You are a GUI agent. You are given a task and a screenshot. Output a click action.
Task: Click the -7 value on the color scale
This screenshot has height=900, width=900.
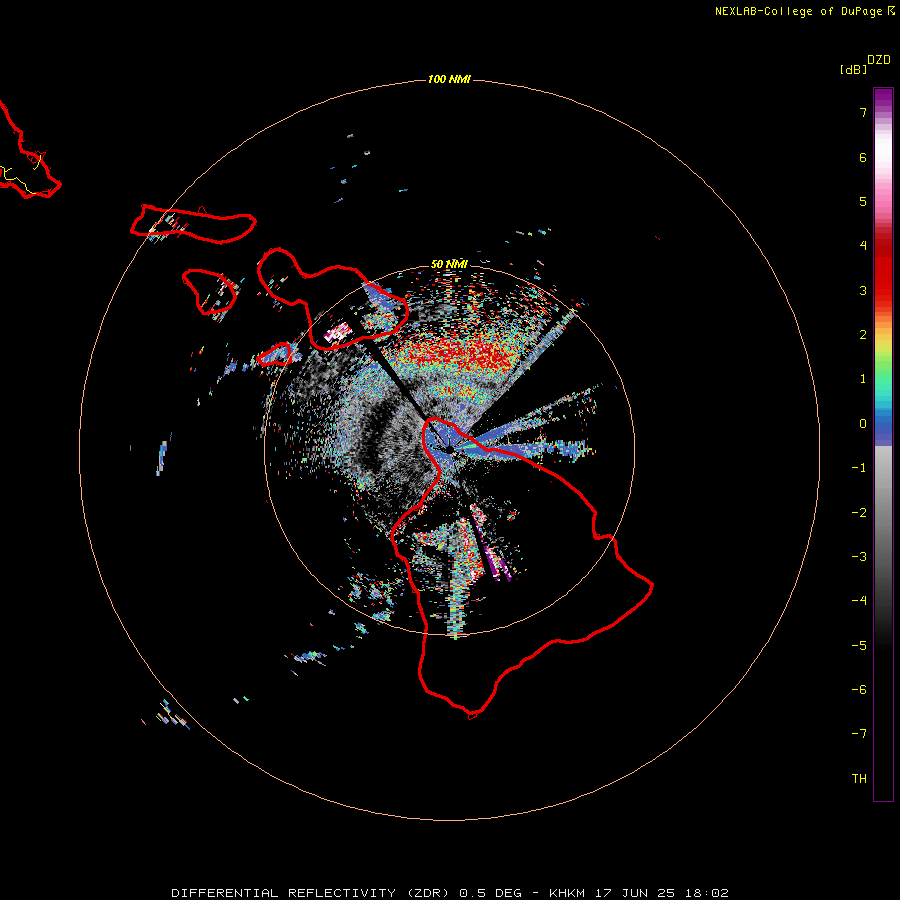tap(859, 734)
